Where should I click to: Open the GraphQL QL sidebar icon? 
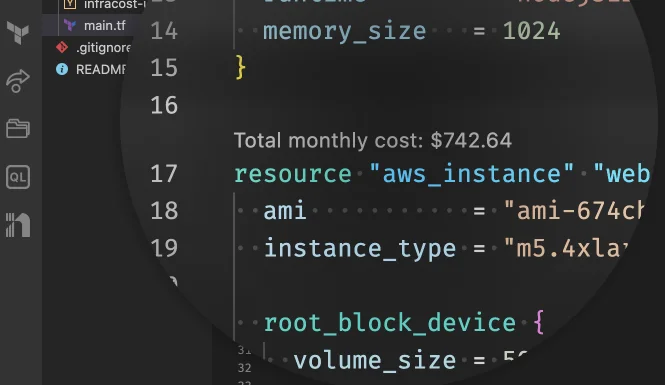(18, 177)
